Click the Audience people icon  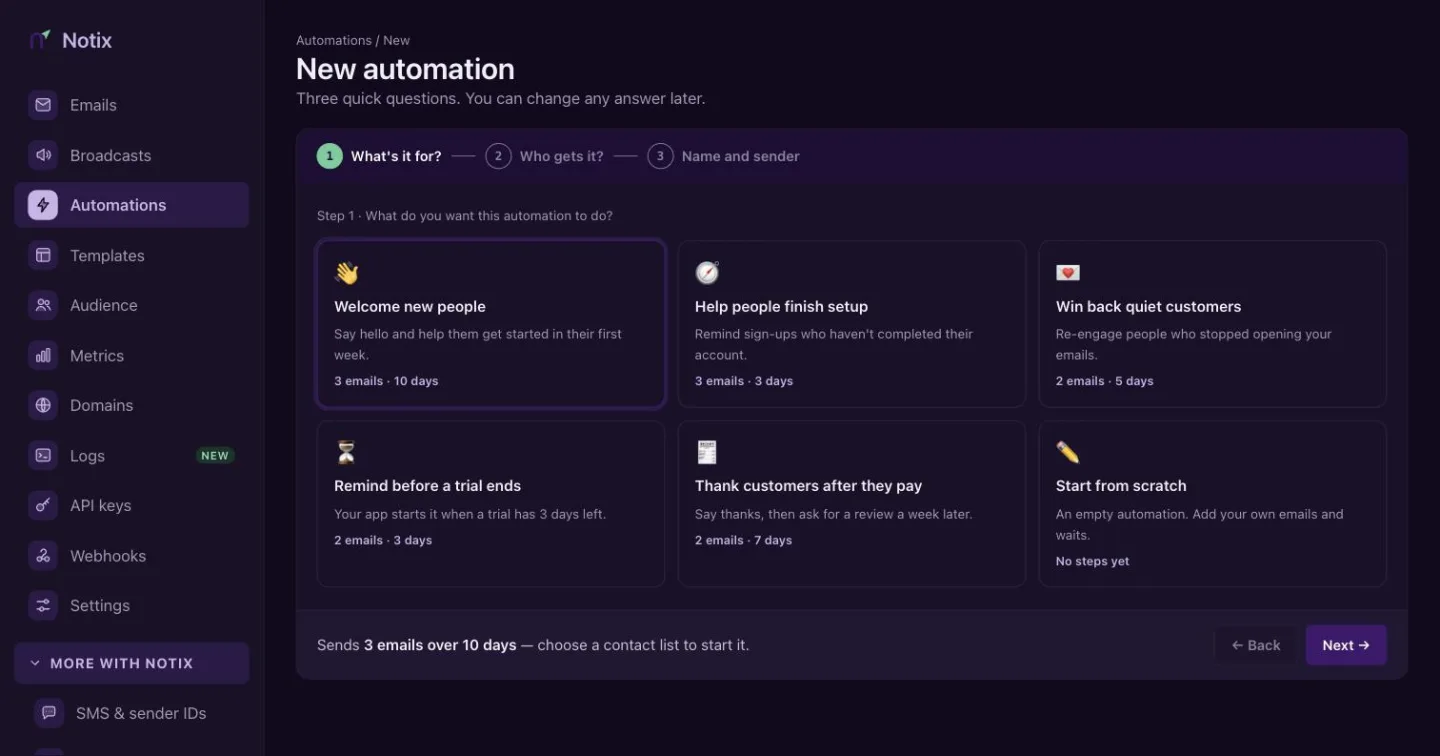tap(43, 305)
